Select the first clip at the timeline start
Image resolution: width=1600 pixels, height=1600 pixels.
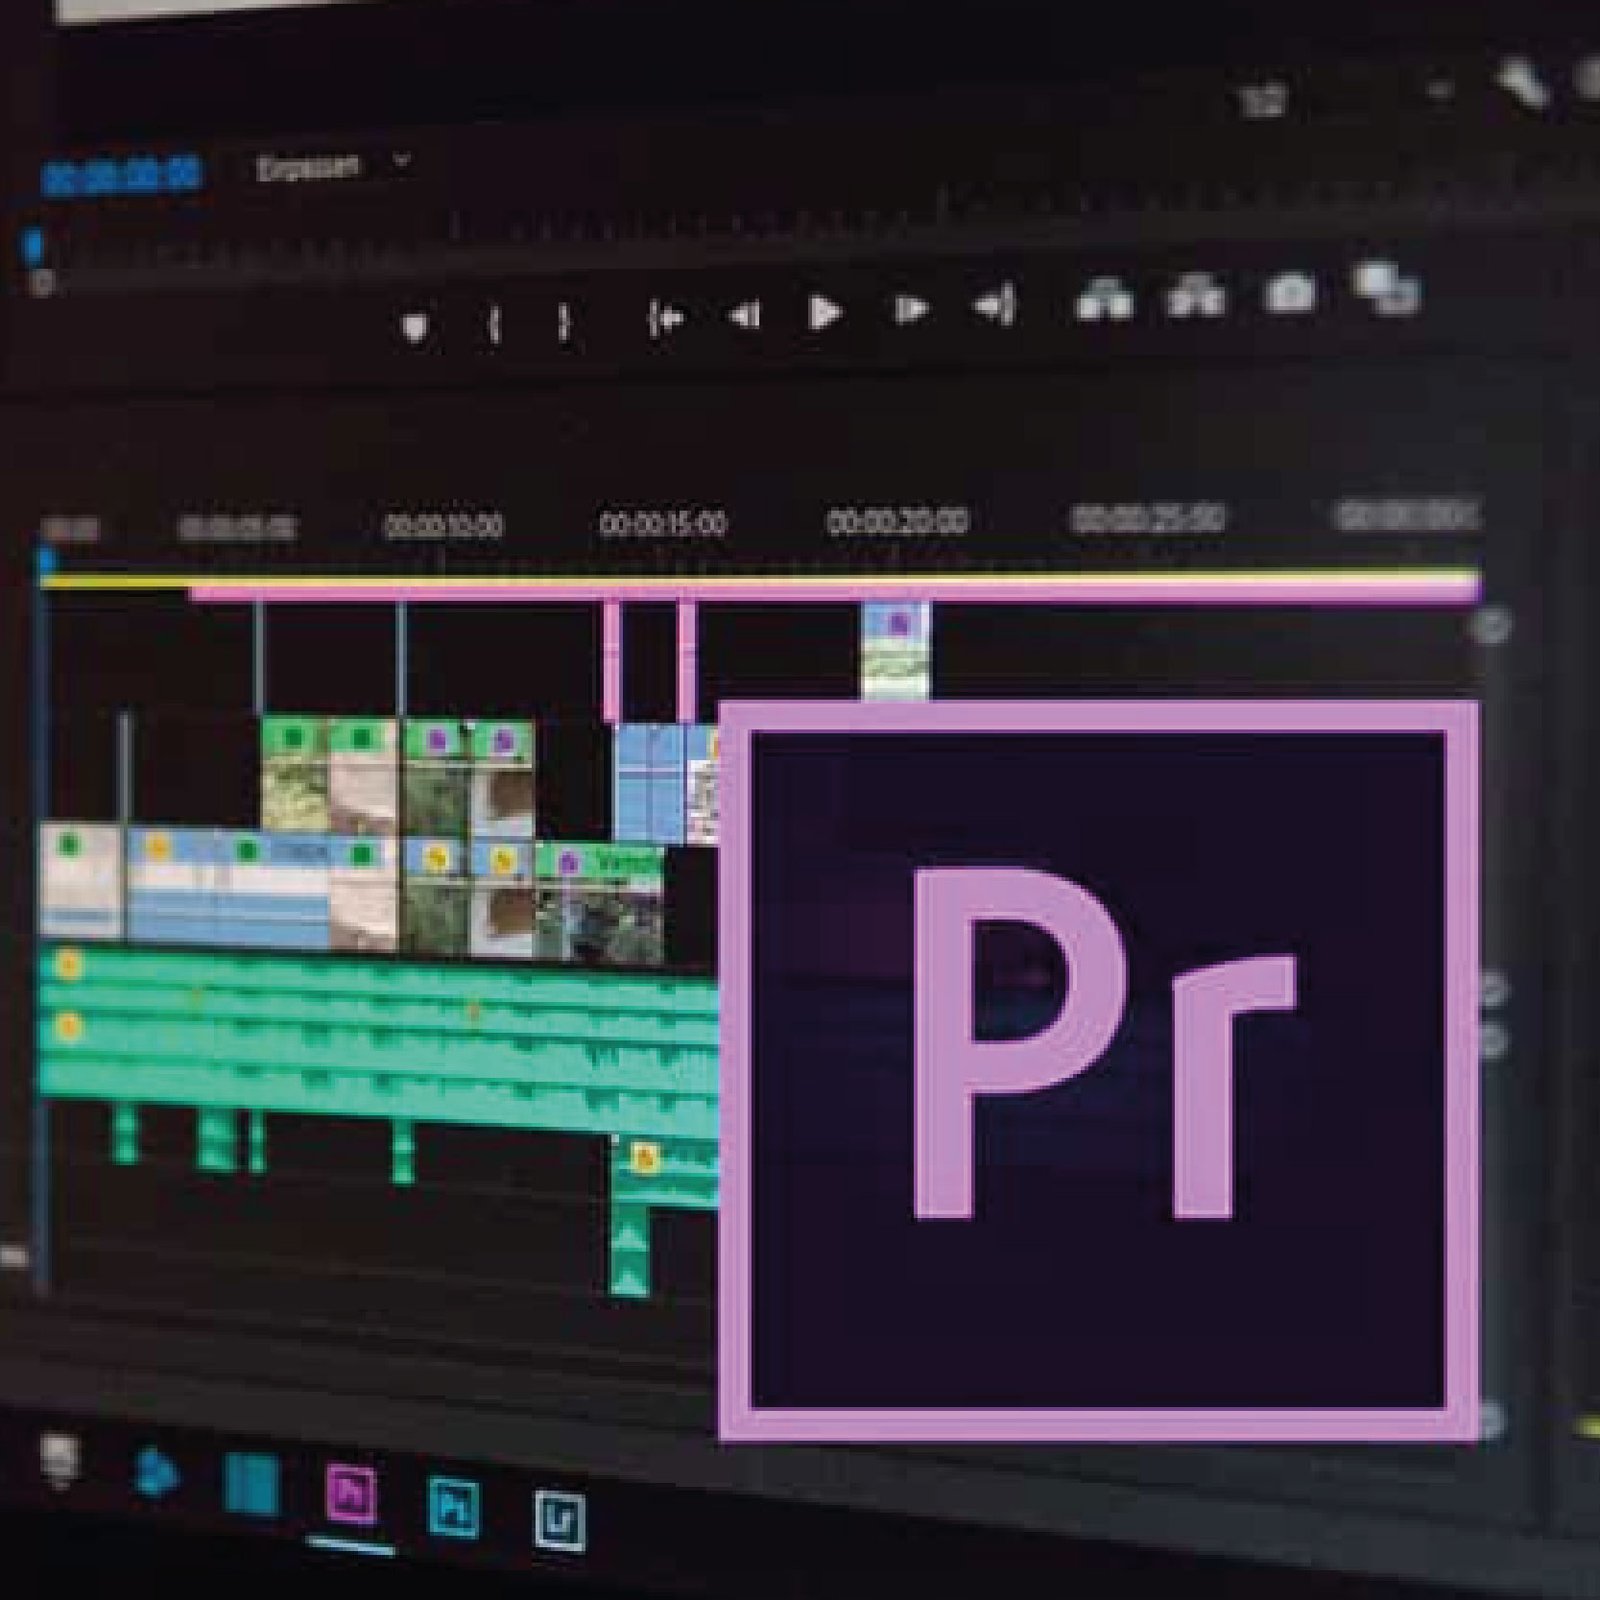point(81,881)
